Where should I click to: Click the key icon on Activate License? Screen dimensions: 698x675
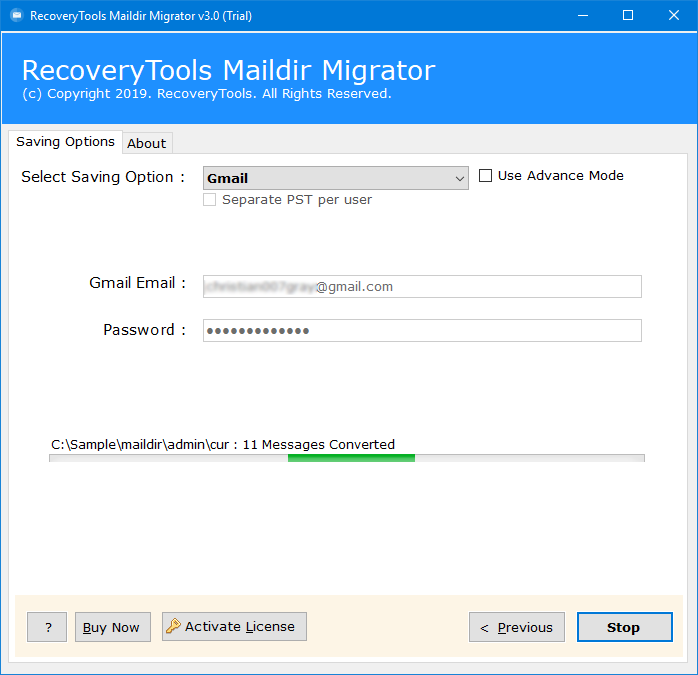(173, 626)
